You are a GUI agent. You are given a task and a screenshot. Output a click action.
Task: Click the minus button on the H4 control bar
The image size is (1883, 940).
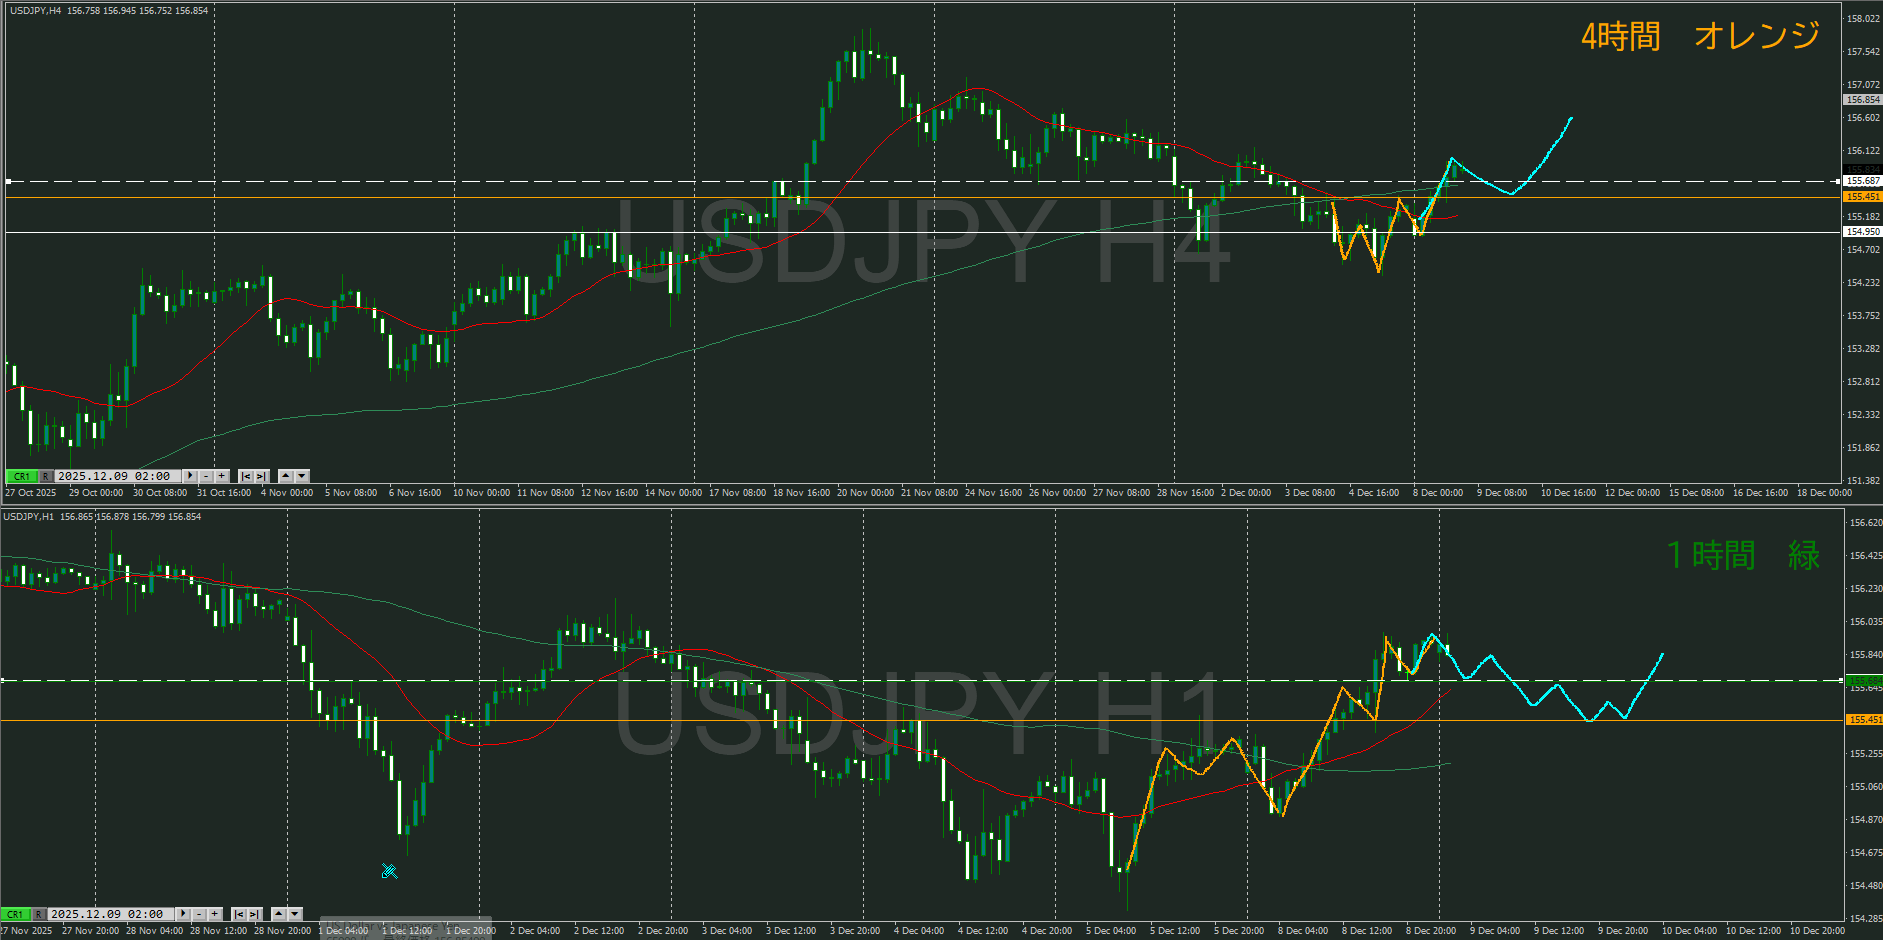pos(206,476)
